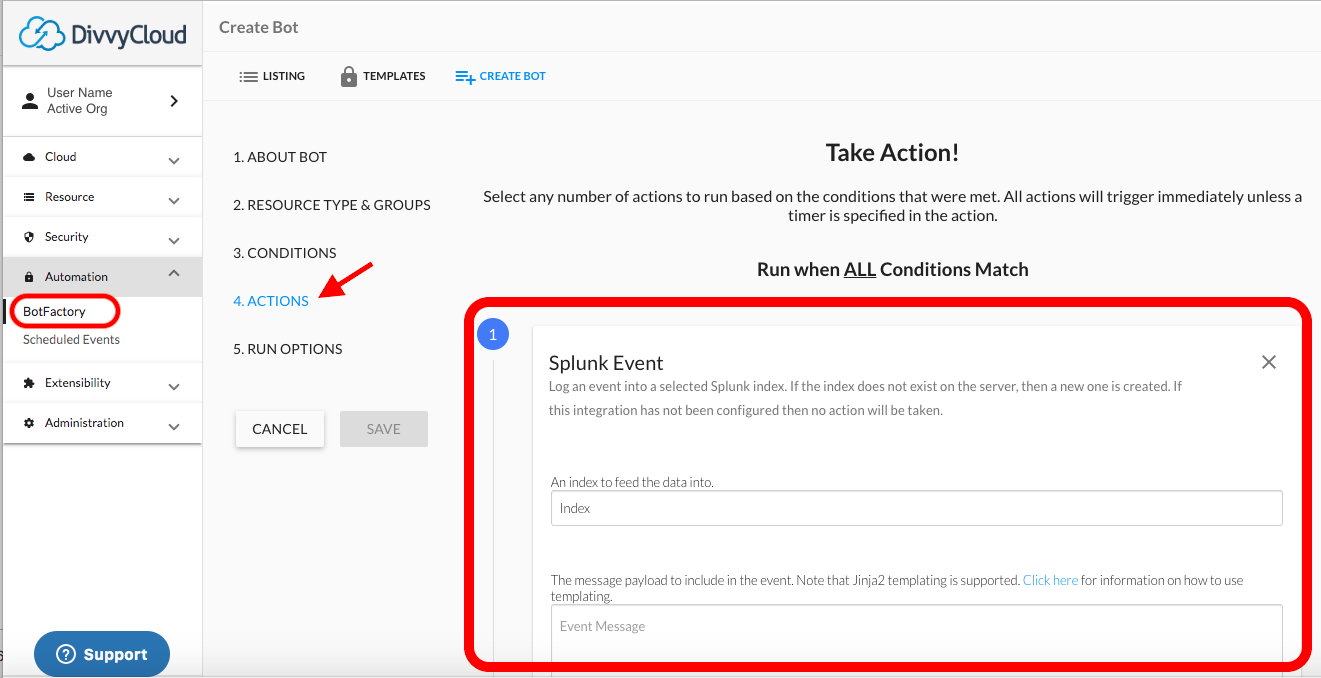This screenshot has width=1321, height=678.
Task: Click the Resource list icon in the sidebar
Action: [x=29, y=197]
